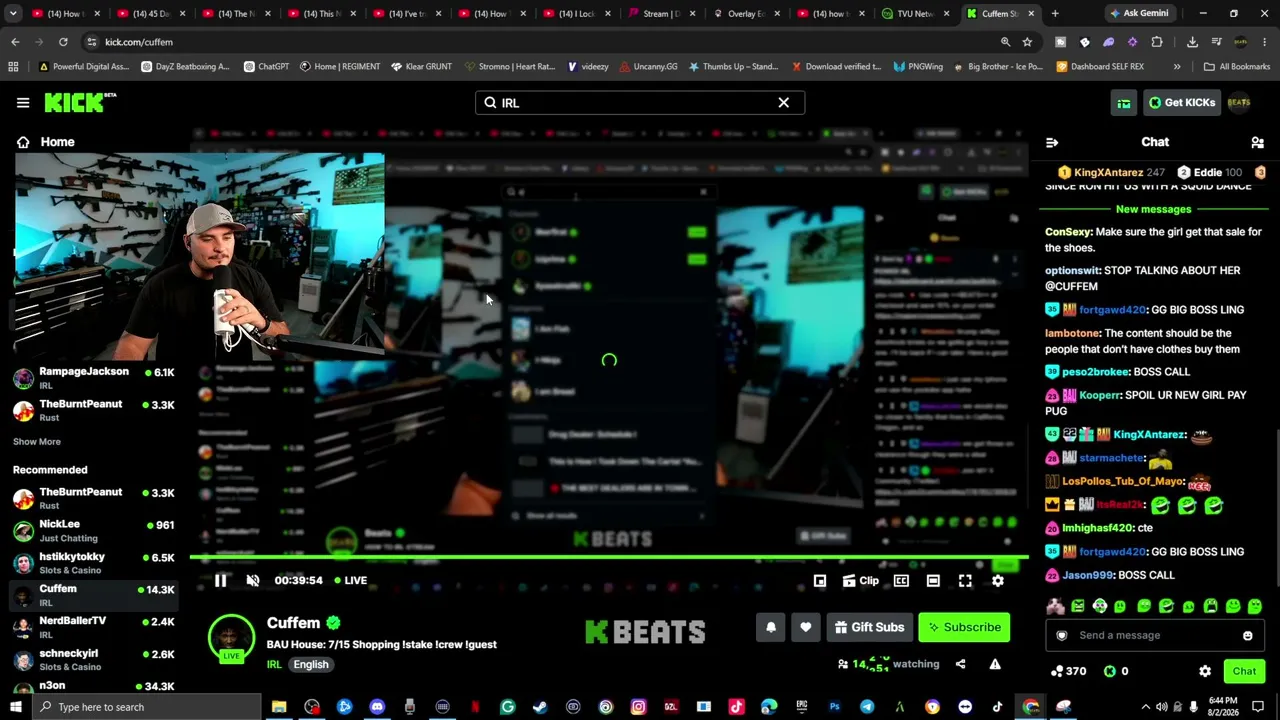The height and width of the screenshot is (720, 1280).
Task: Enter fullscreen on the video player
Action: pyautogui.click(x=965, y=580)
